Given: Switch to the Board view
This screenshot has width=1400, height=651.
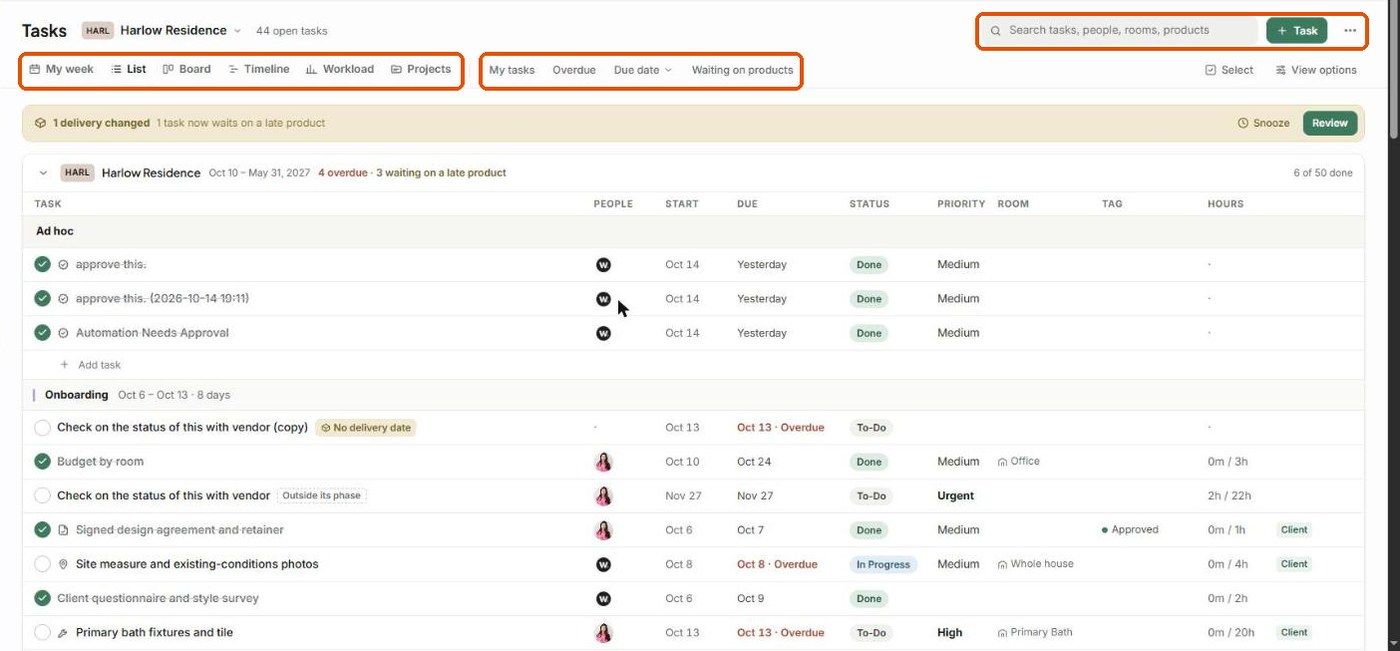Looking at the screenshot, I should (186, 69).
